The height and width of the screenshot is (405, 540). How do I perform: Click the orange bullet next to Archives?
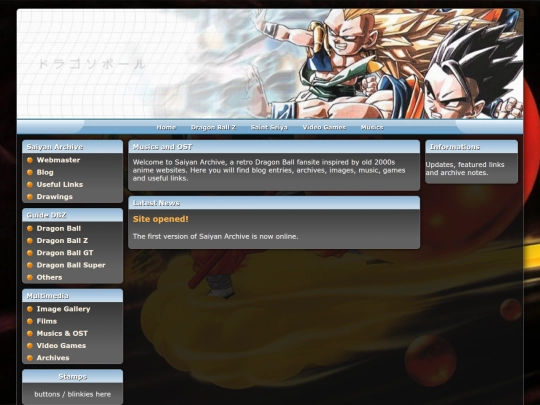[x=30, y=358]
